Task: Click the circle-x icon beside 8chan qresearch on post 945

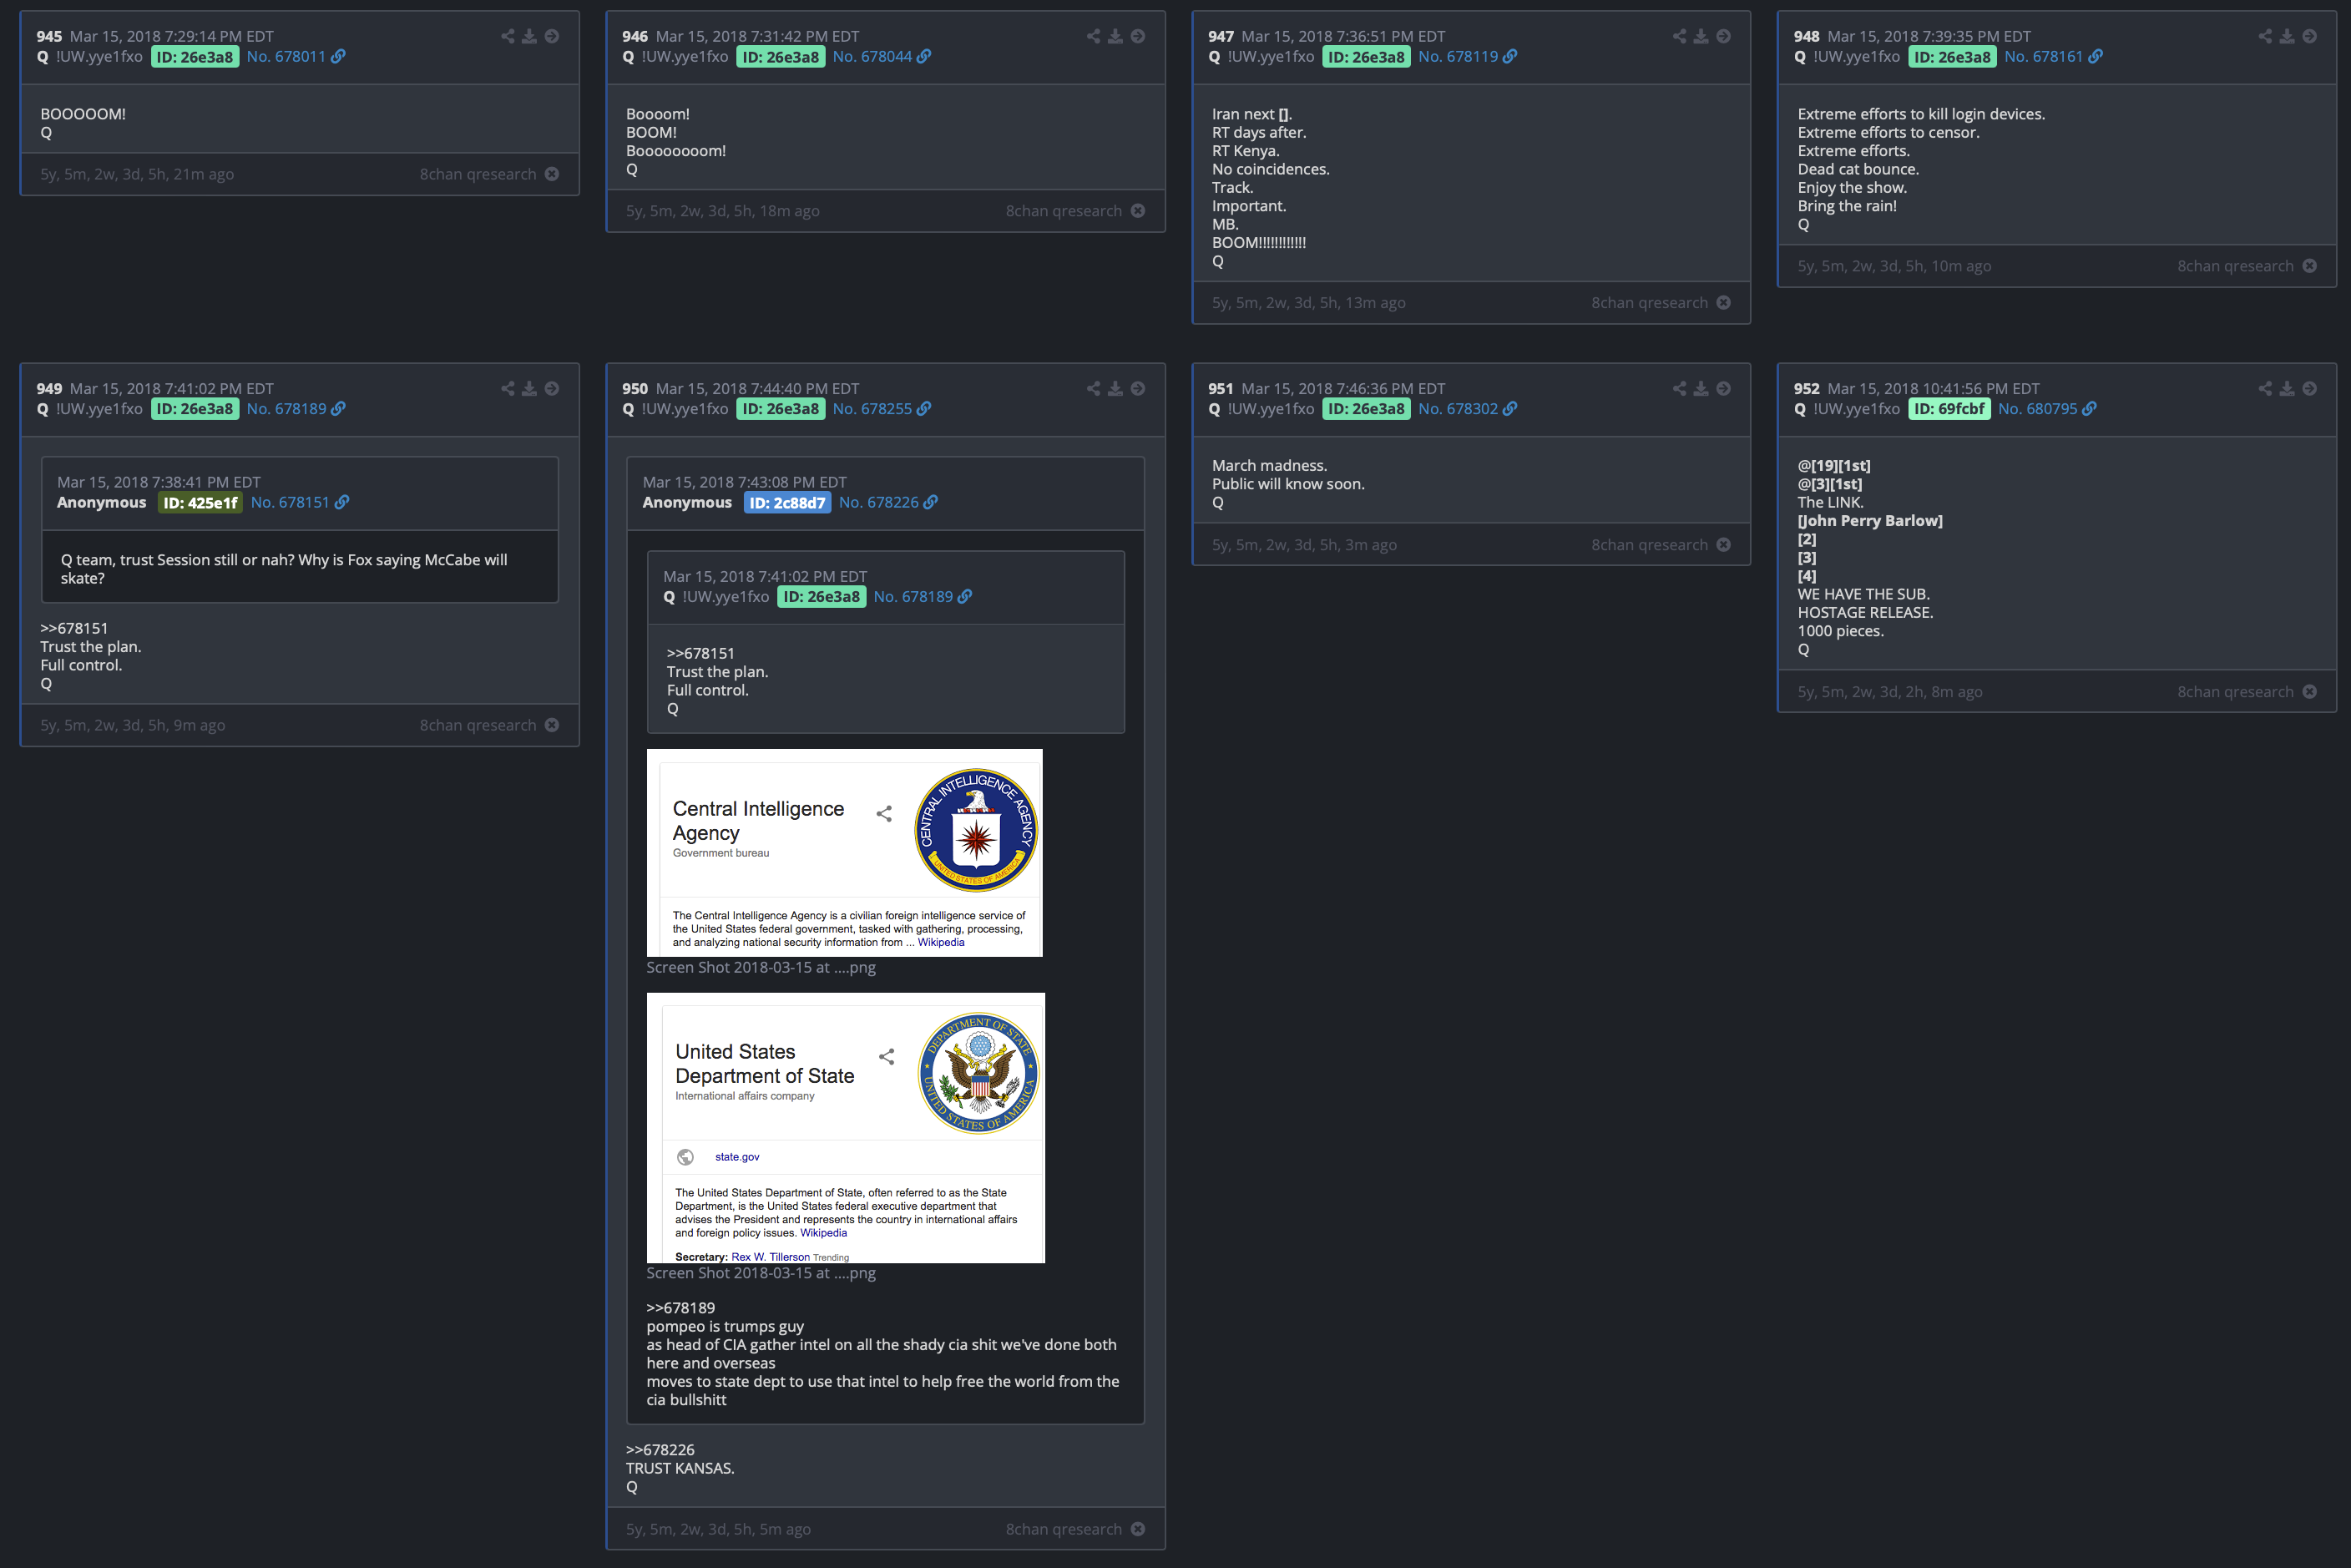Action: coord(552,174)
